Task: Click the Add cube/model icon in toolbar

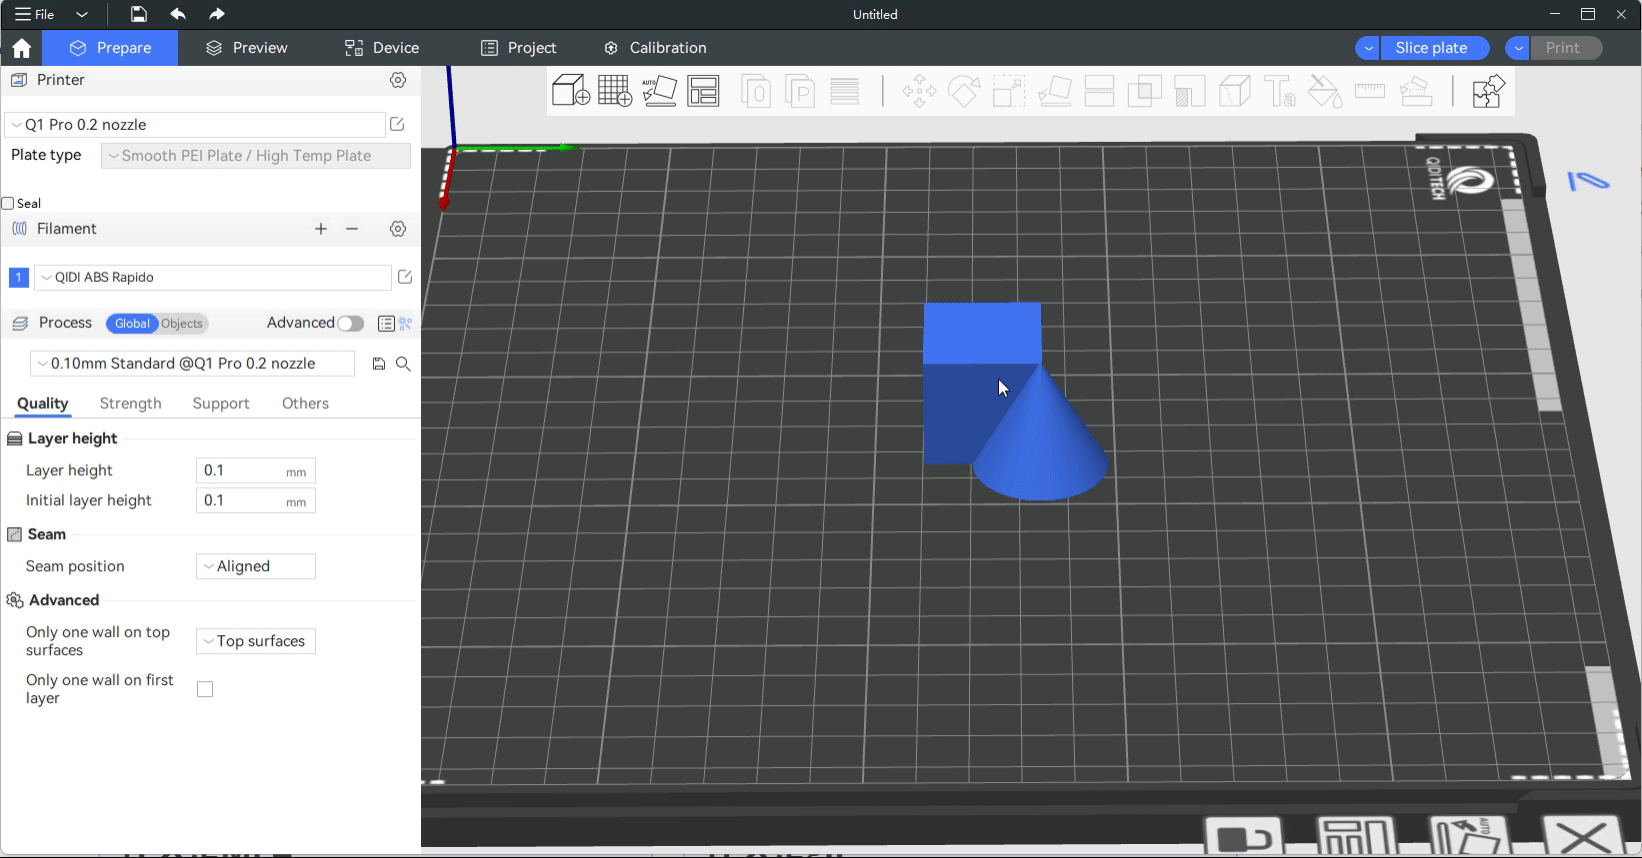Action: (570, 91)
